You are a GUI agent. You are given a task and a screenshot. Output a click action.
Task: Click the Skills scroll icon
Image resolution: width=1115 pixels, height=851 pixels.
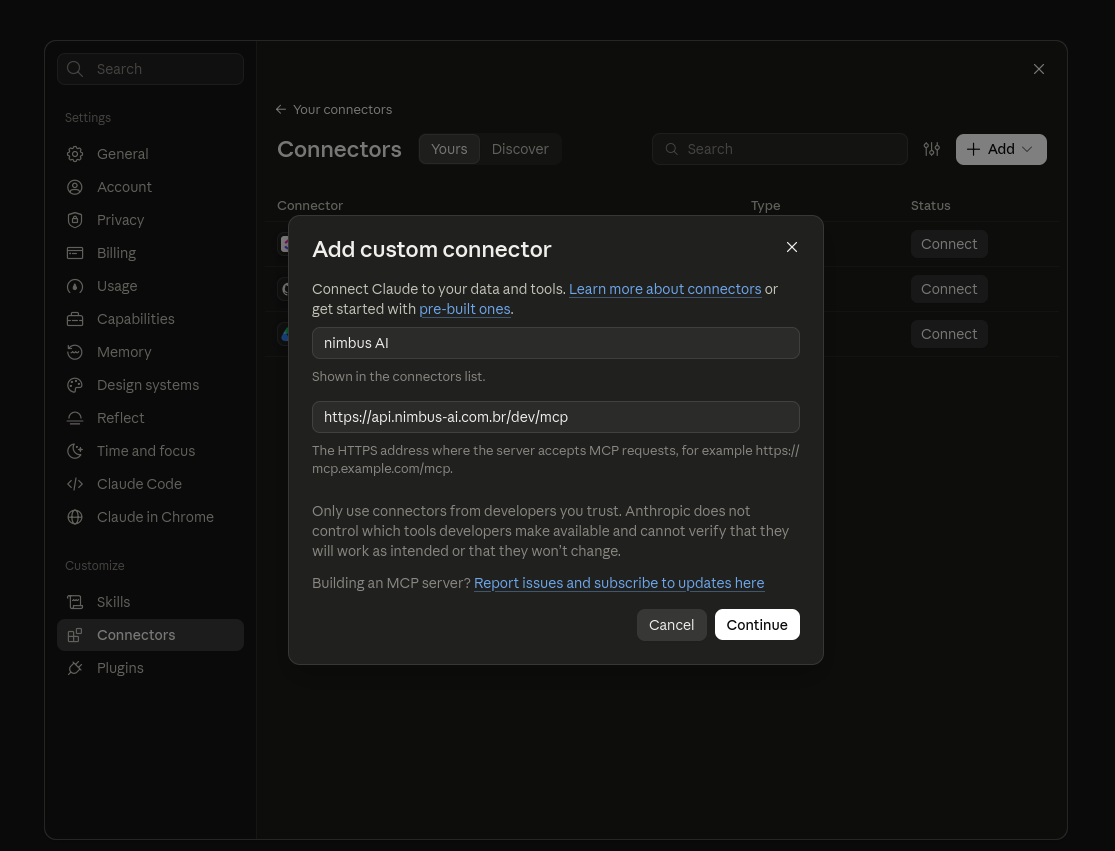point(75,602)
